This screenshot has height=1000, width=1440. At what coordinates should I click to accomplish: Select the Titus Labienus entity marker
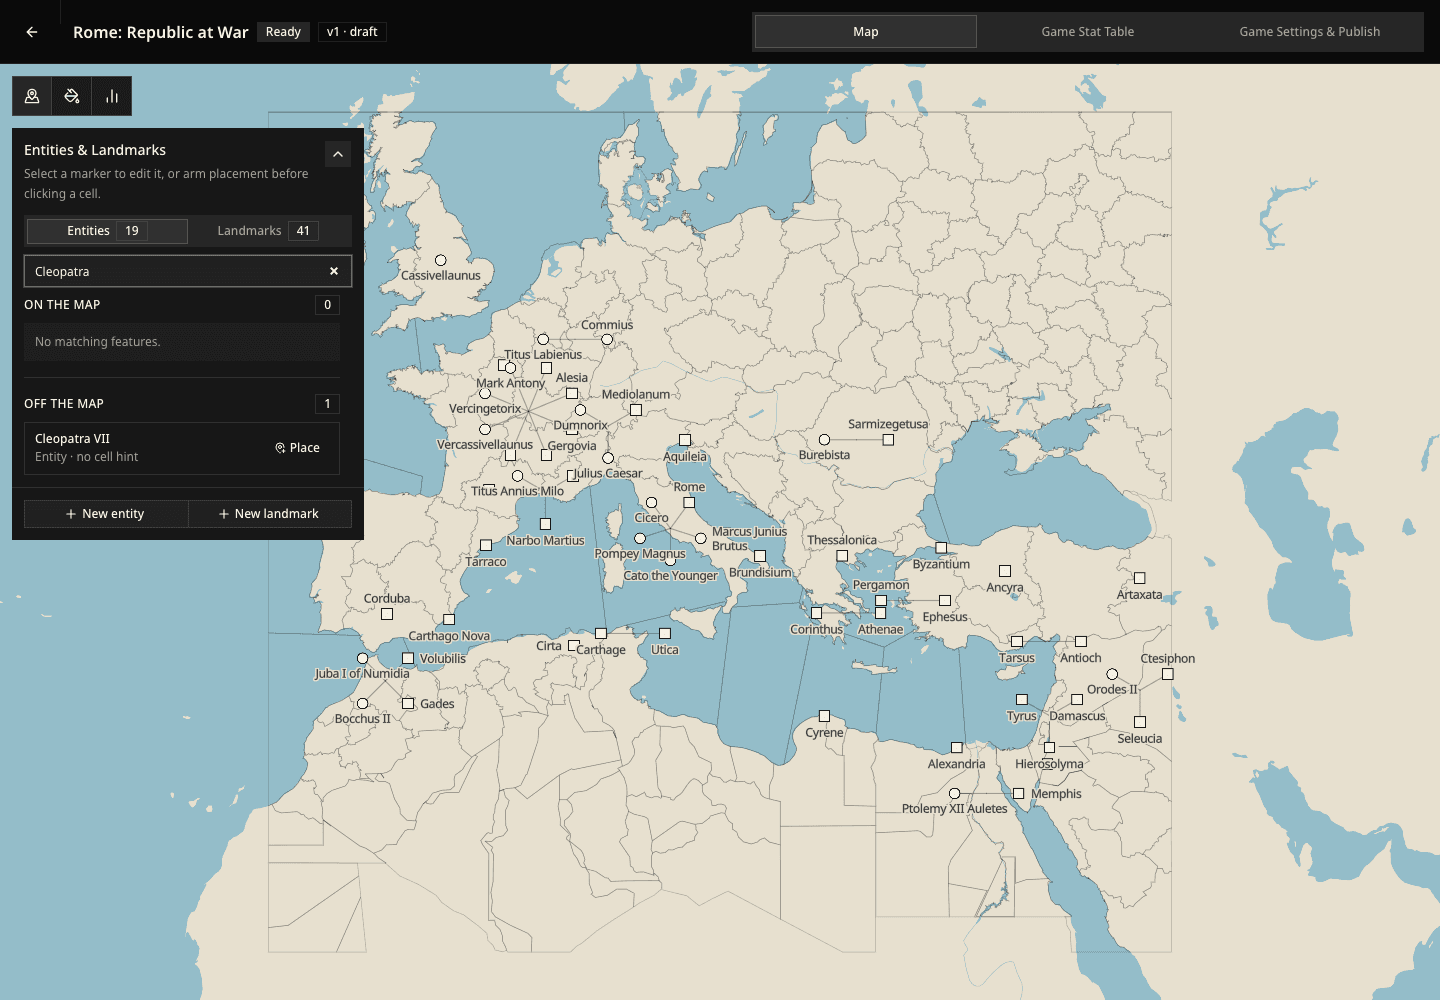(x=543, y=340)
